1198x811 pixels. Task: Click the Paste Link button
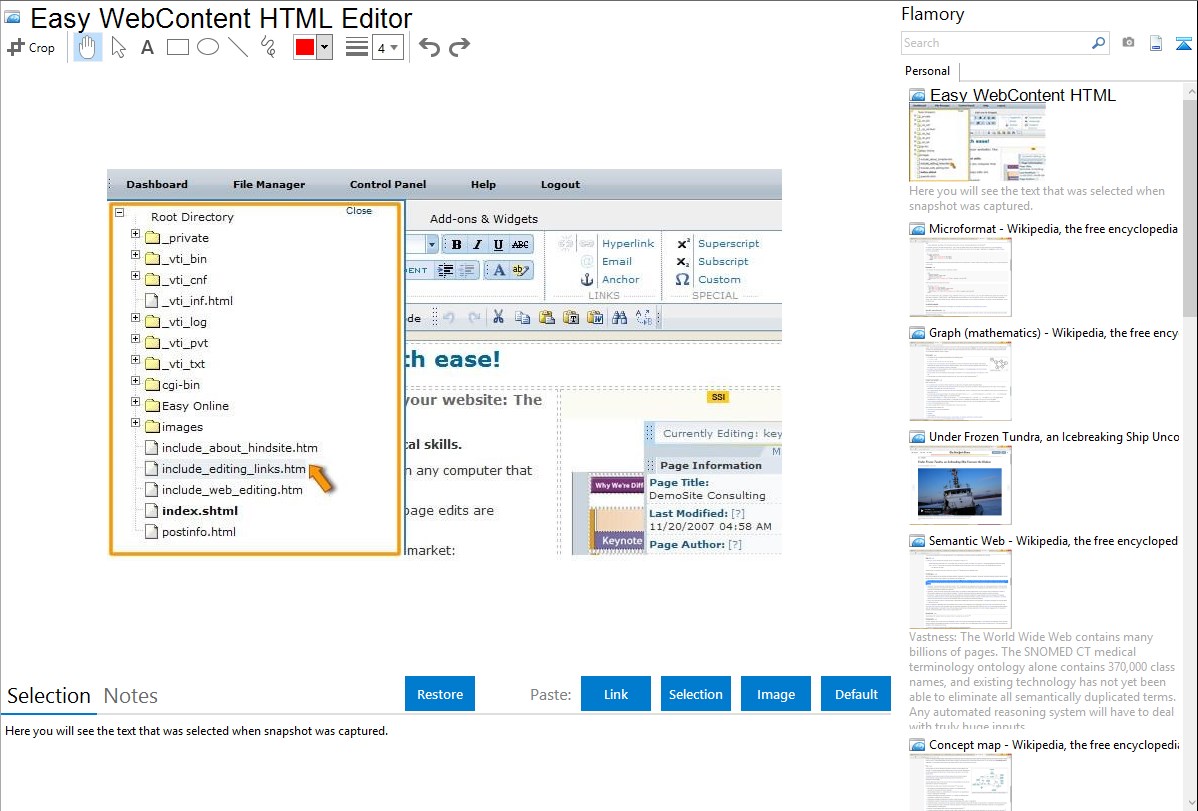pos(616,694)
